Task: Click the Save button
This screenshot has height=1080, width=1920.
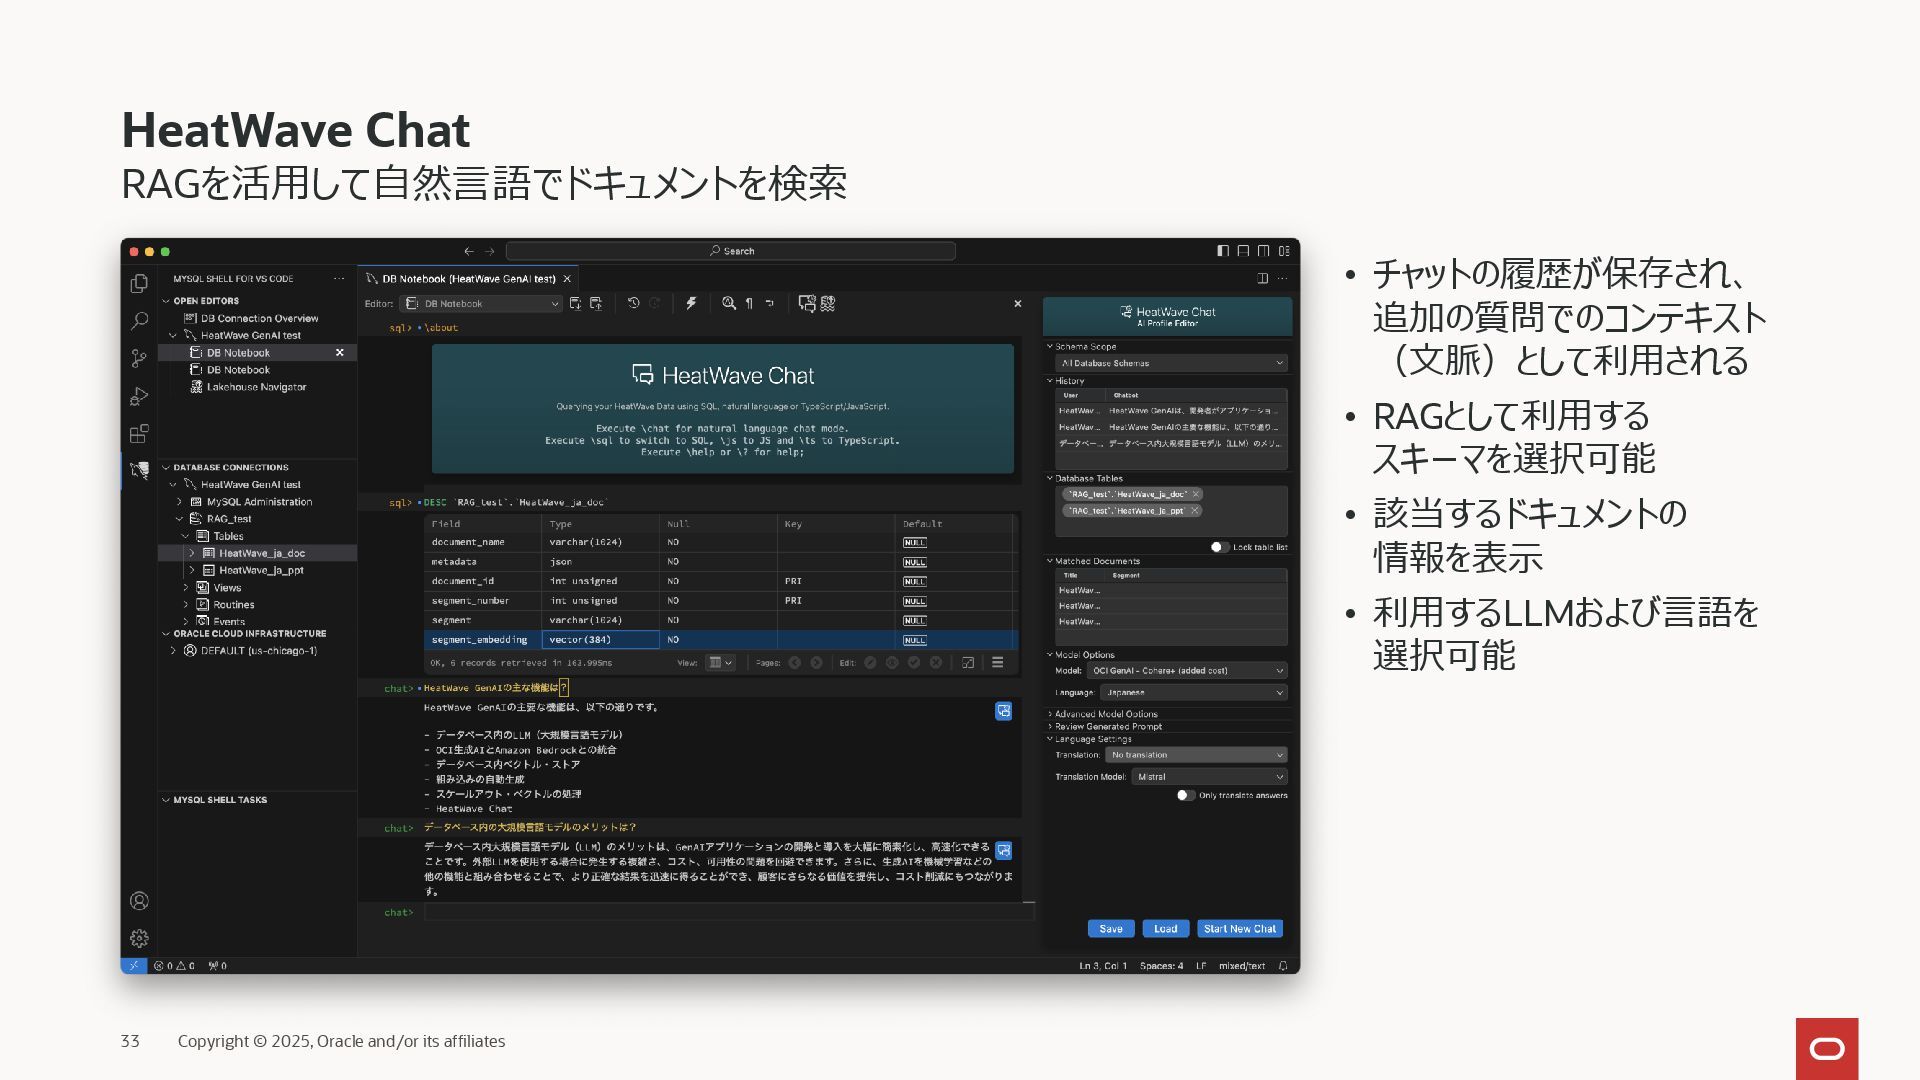Action: pyautogui.click(x=1111, y=929)
